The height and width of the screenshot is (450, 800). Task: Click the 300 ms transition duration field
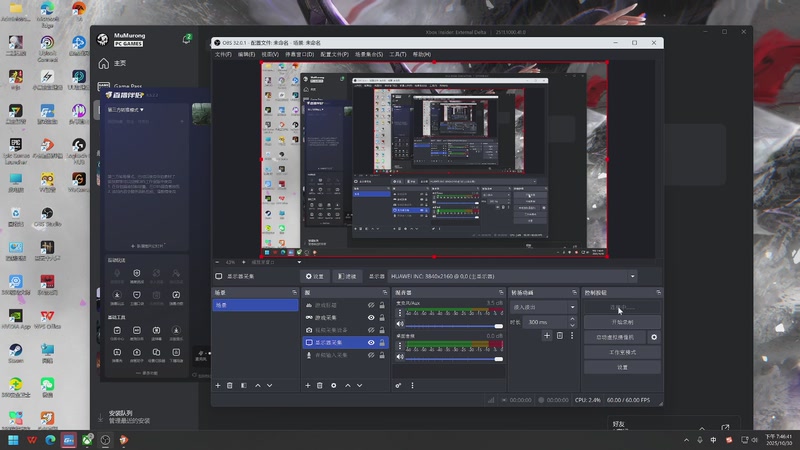[x=545, y=322]
